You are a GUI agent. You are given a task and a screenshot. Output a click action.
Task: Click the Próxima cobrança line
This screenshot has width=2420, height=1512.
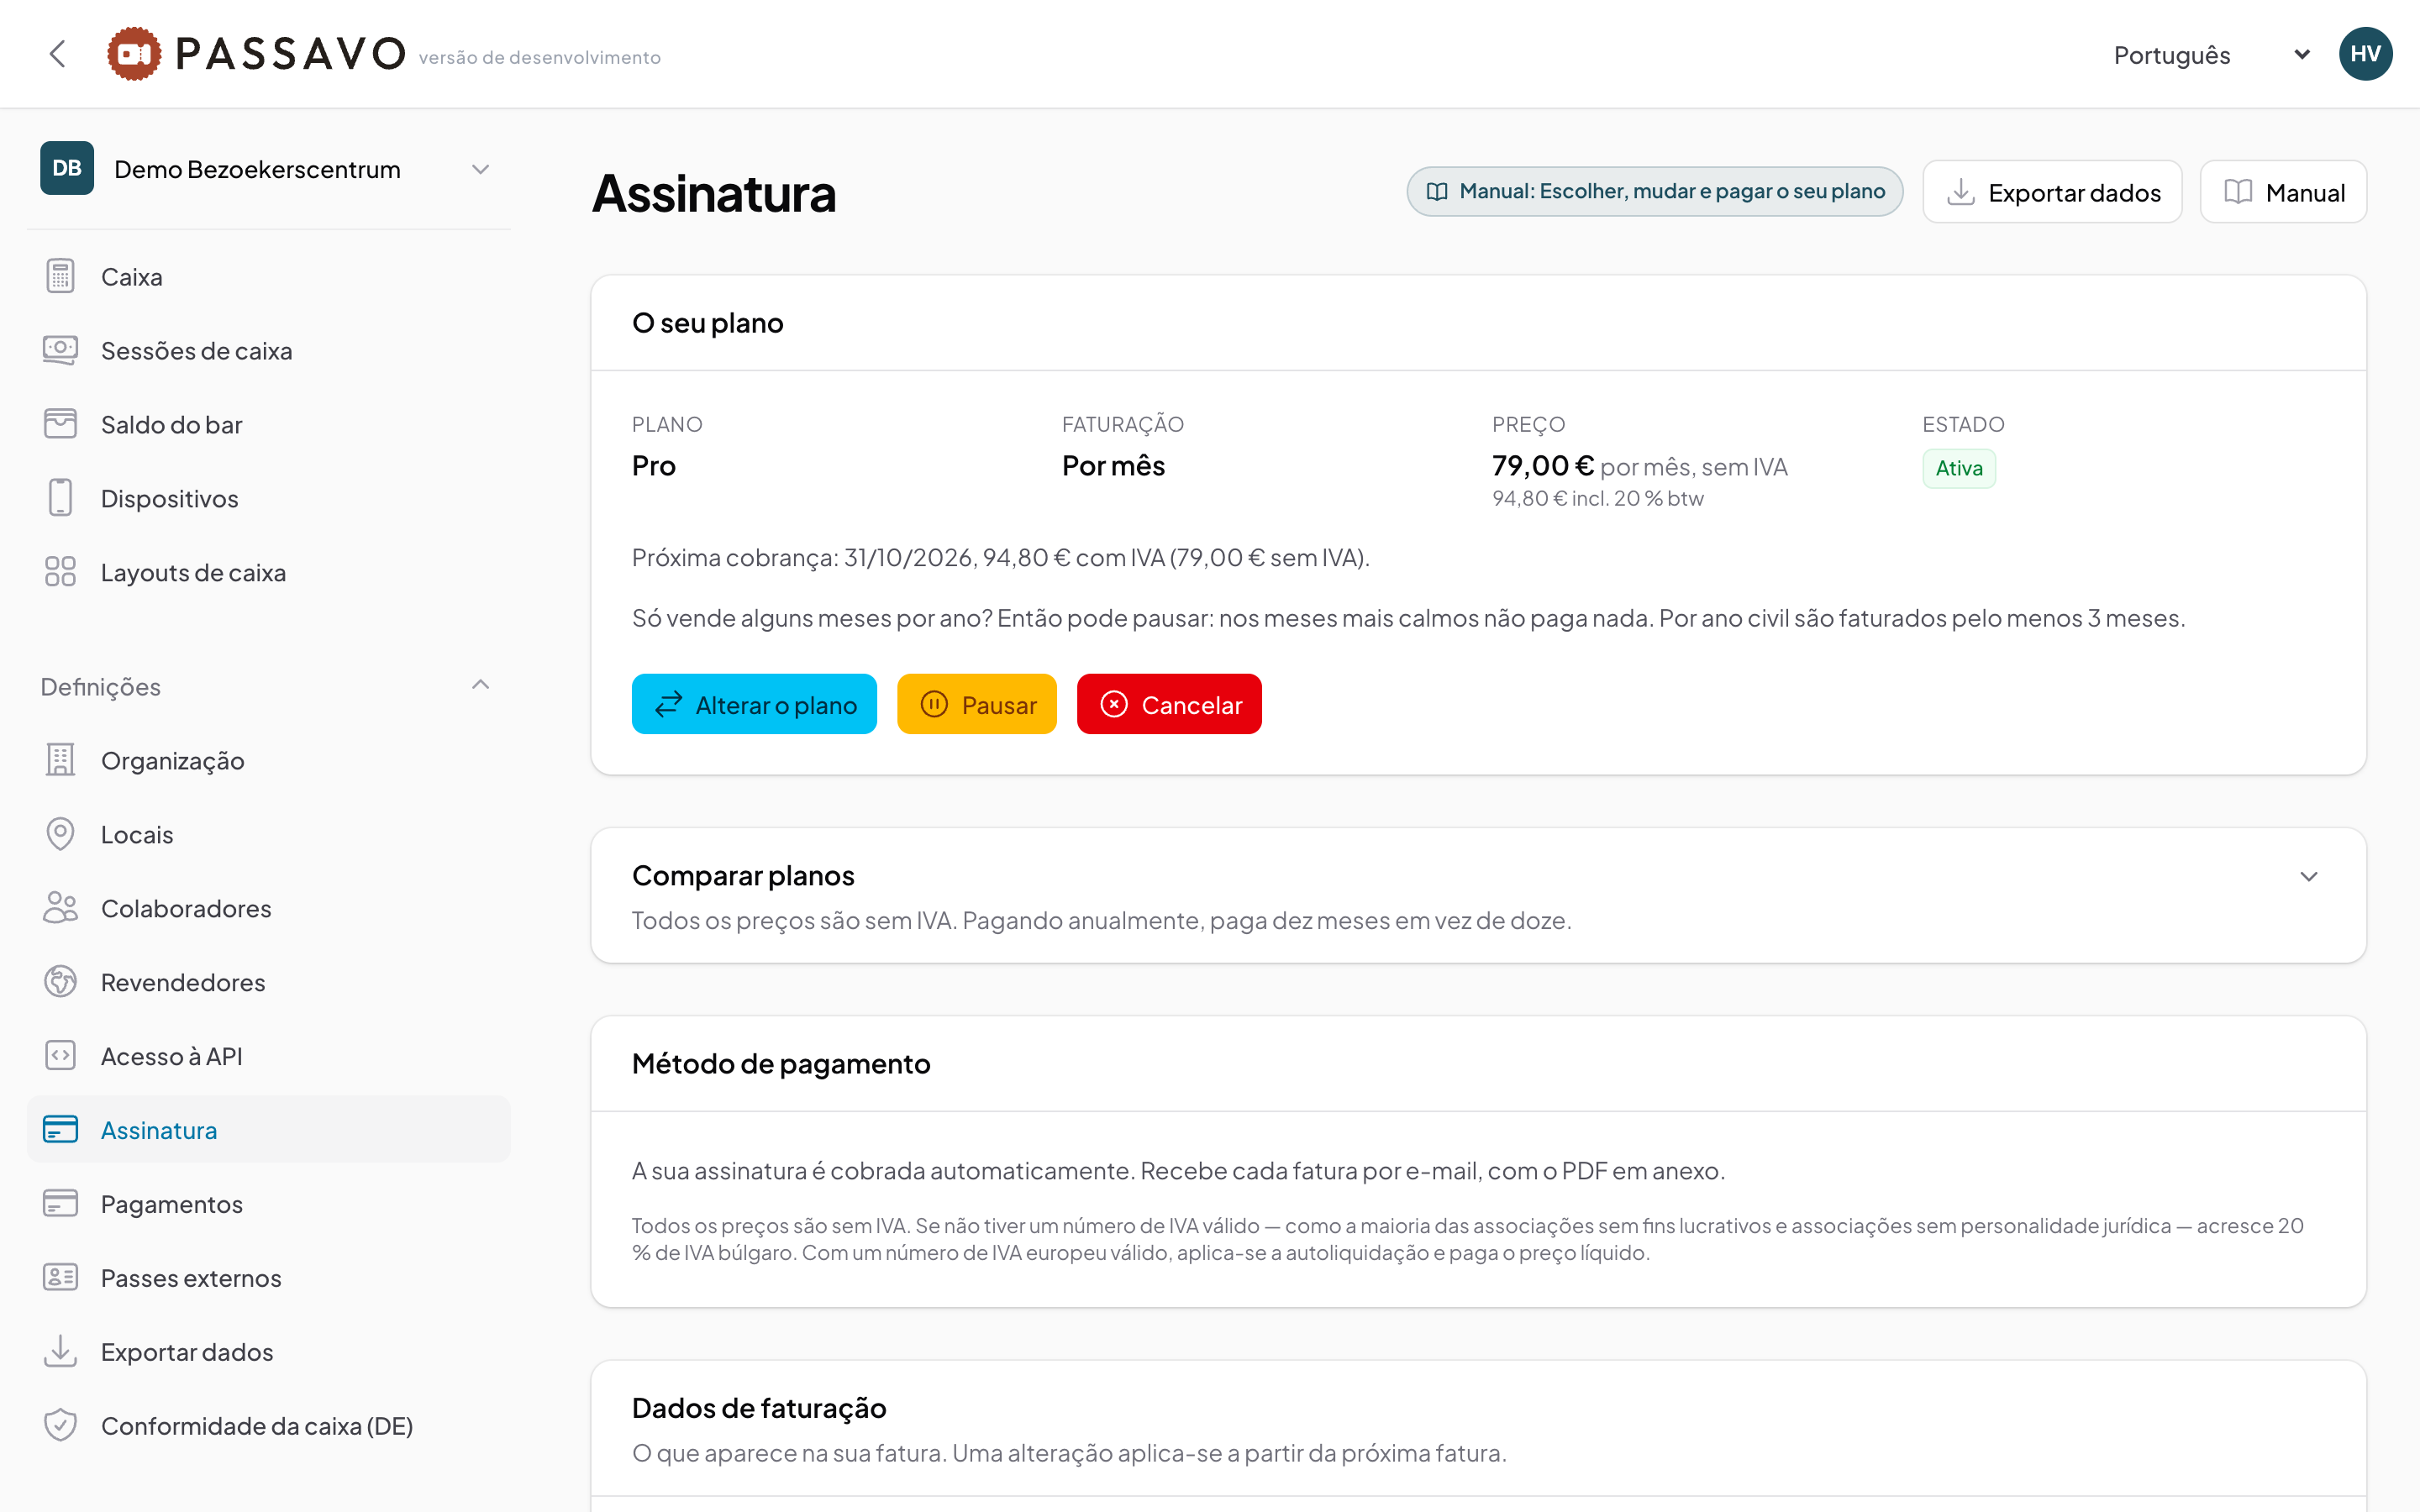(x=1001, y=558)
